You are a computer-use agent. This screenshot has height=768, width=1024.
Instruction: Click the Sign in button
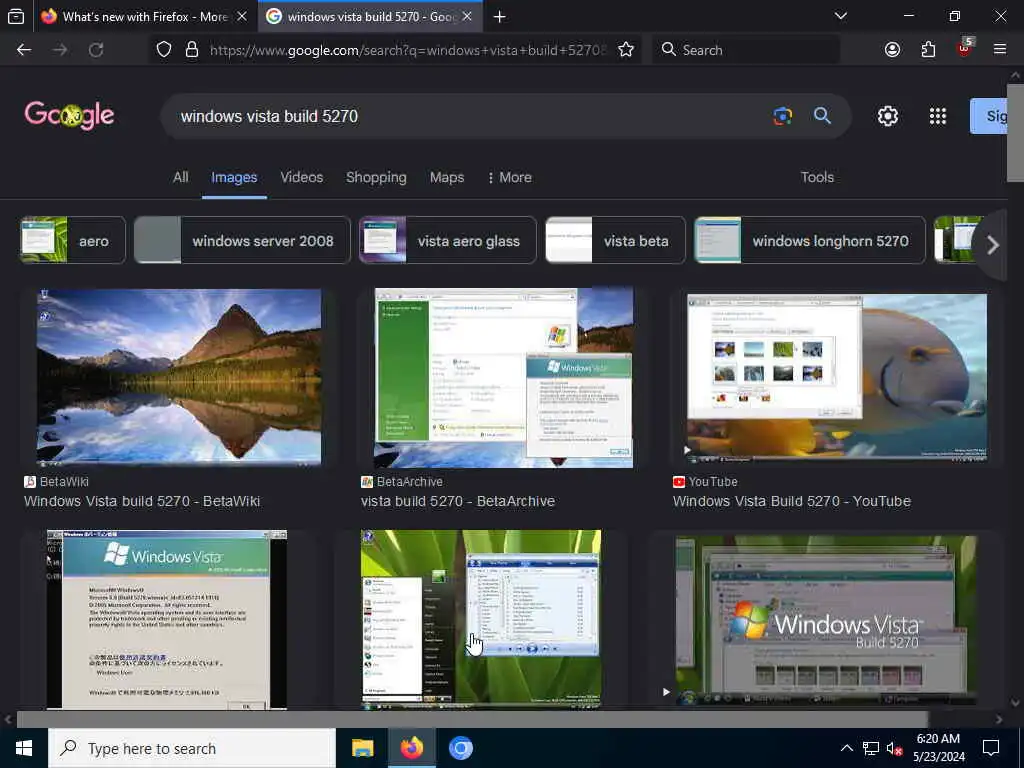click(x=989, y=116)
